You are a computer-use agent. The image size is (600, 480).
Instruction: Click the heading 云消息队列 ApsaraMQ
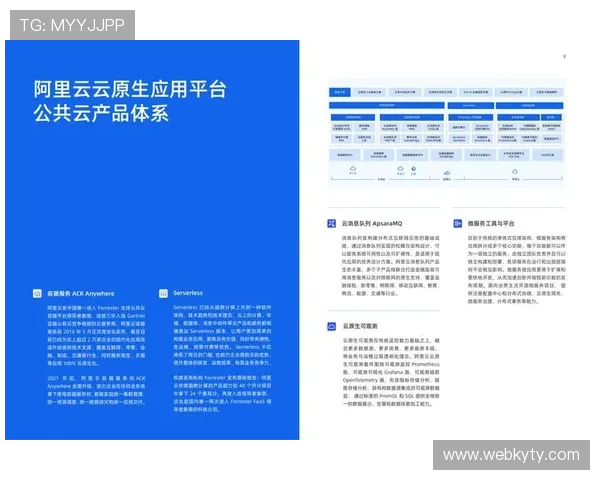pos(372,223)
